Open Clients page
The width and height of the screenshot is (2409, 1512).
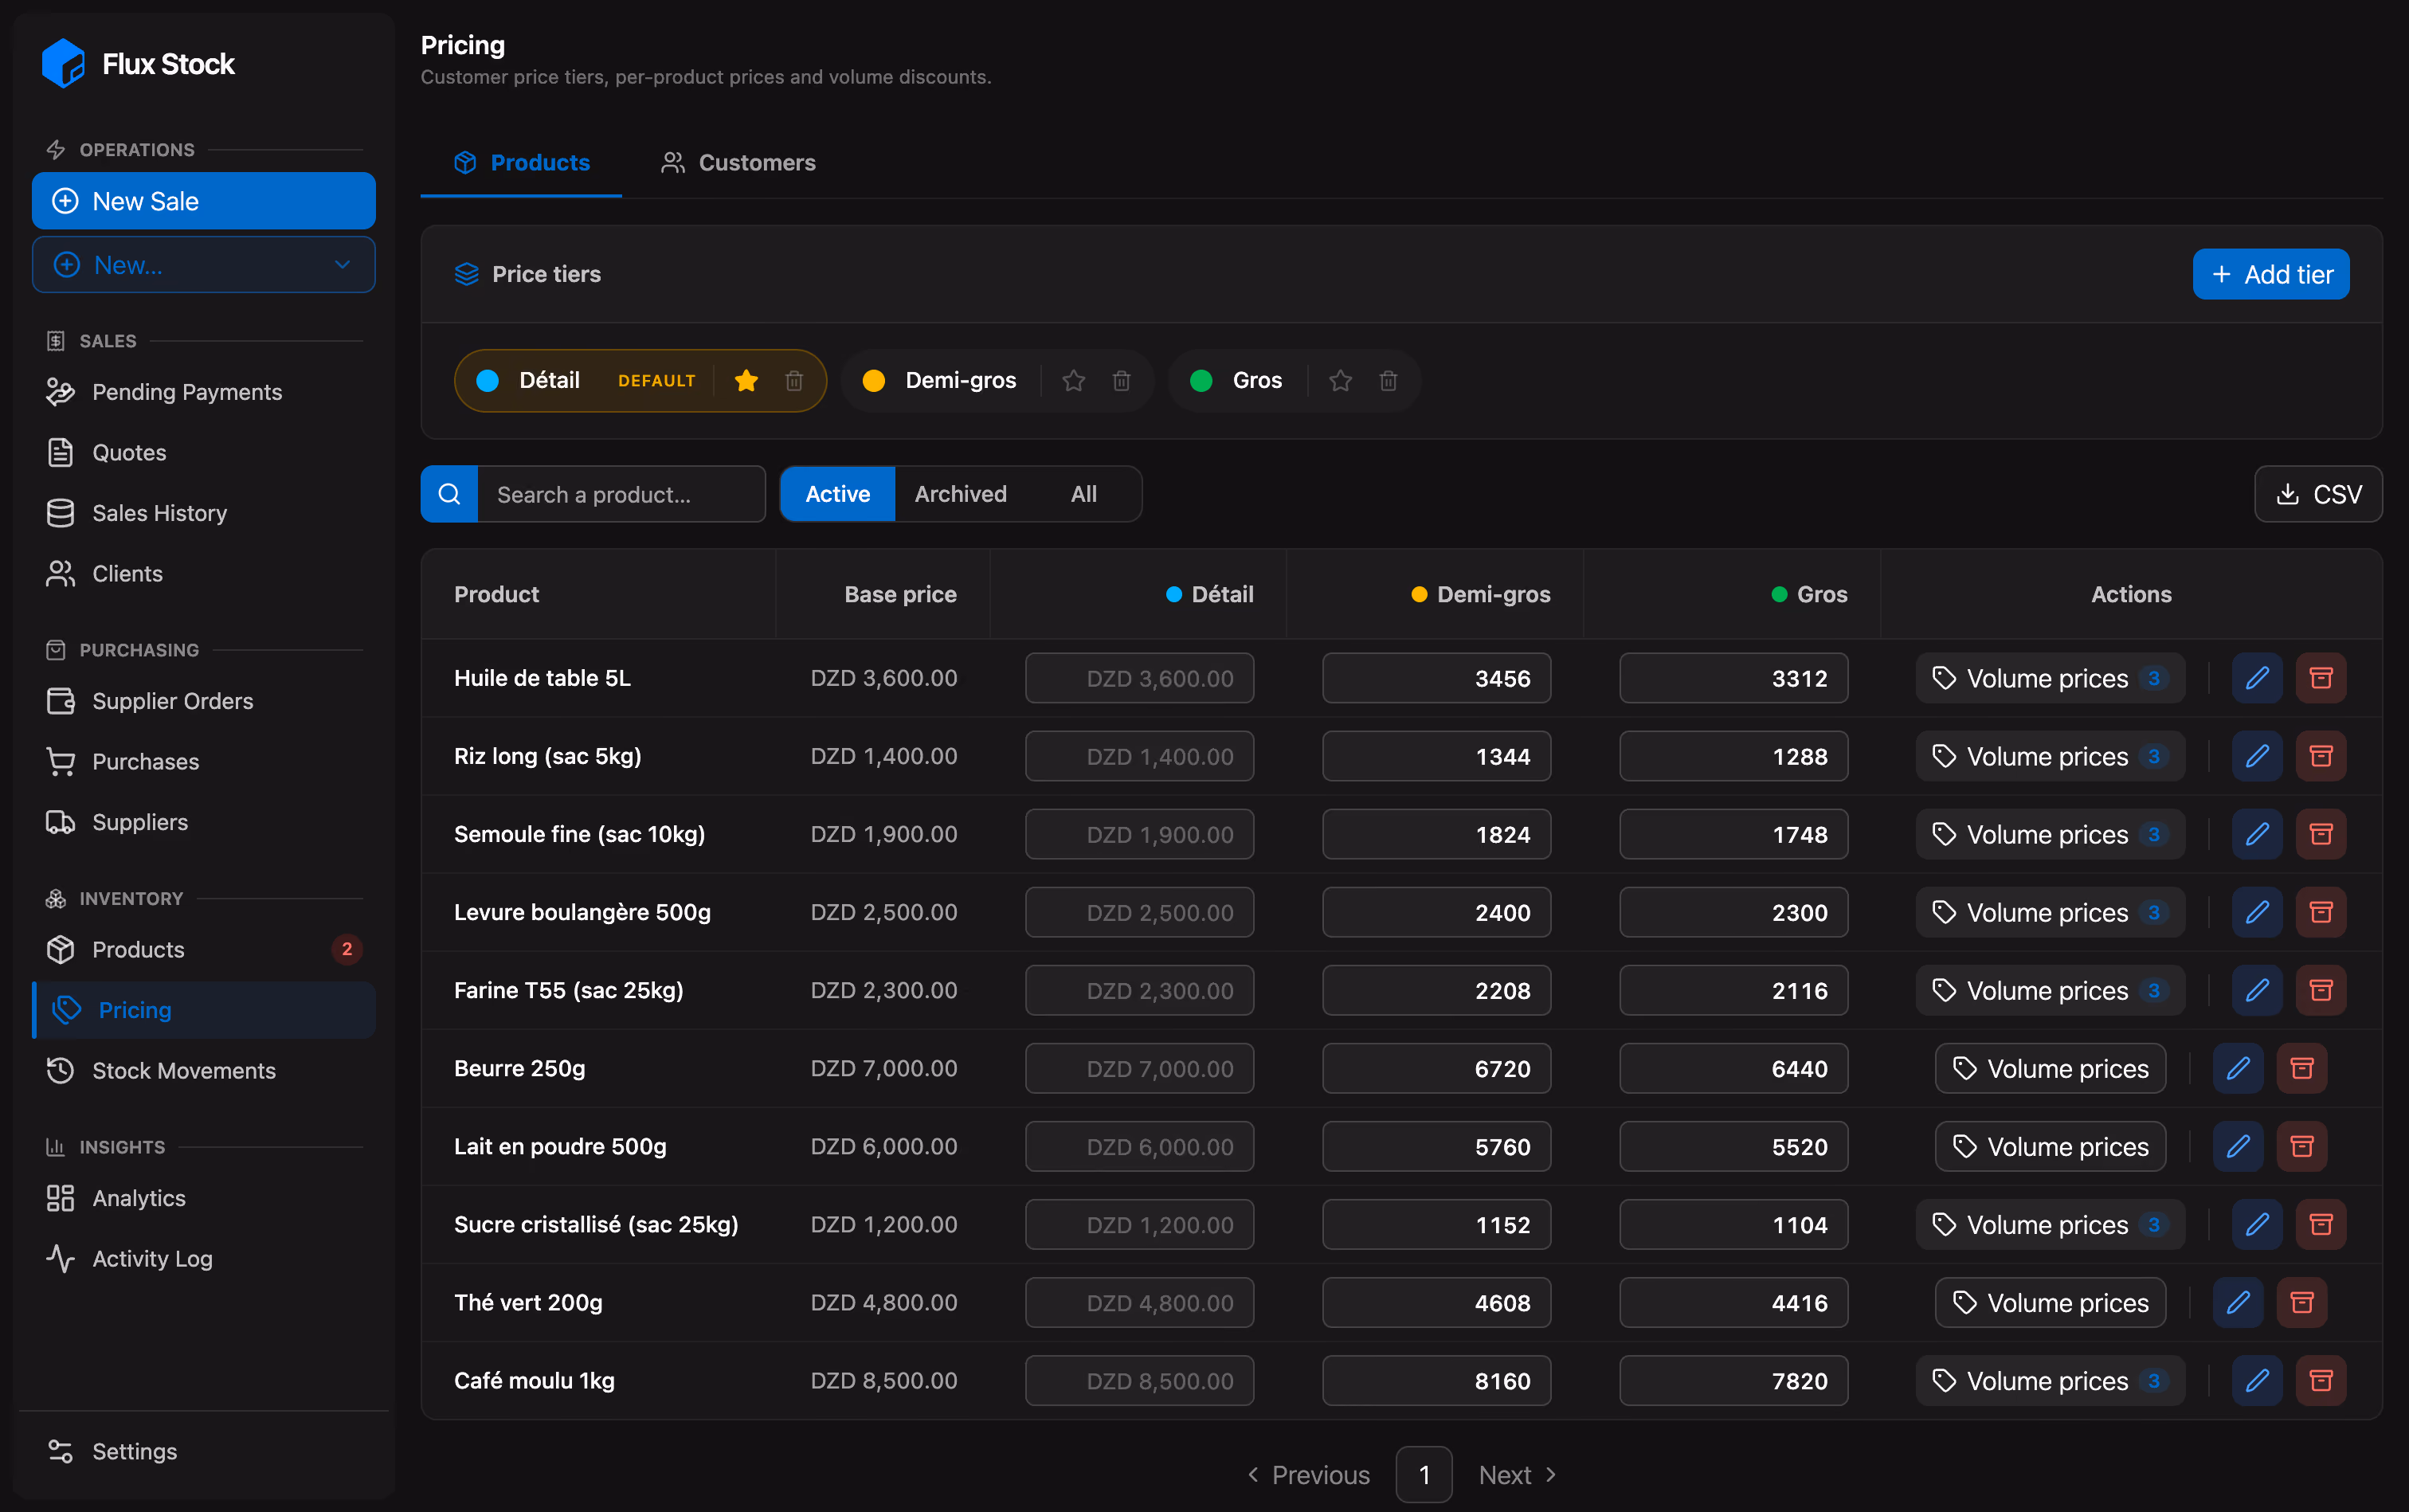[x=204, y=573]
